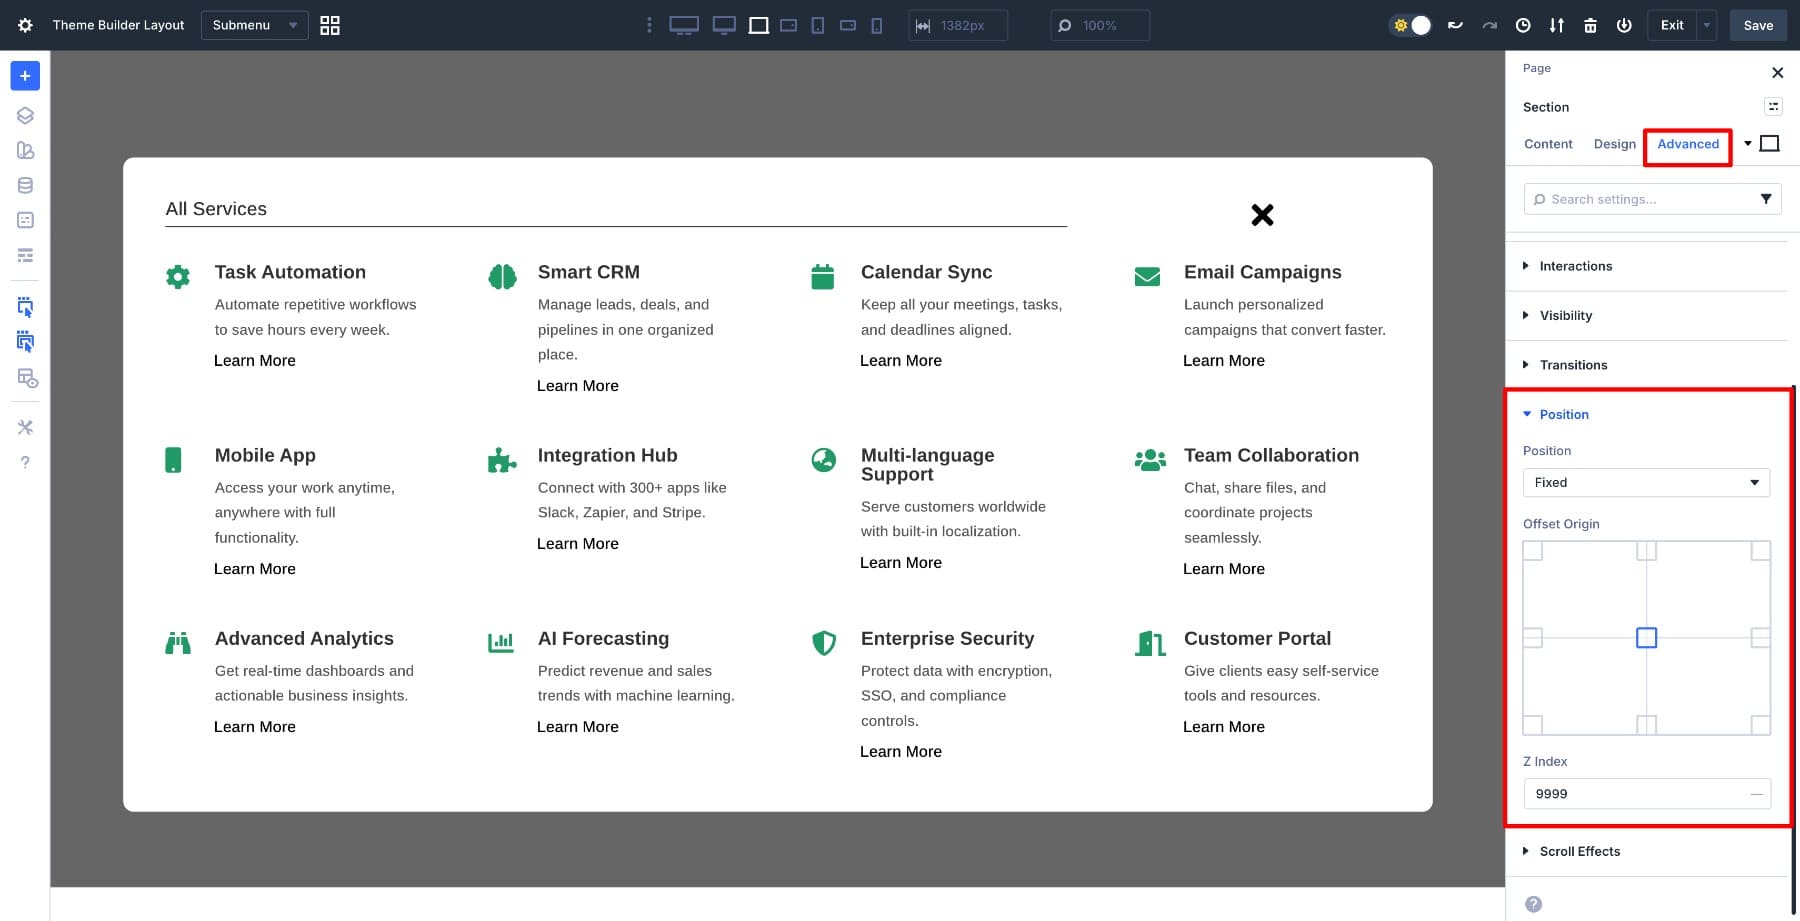Screen dimensions: 1800x921
Task: Expand the Interactions settings group
Action: tap(1575, 266)
